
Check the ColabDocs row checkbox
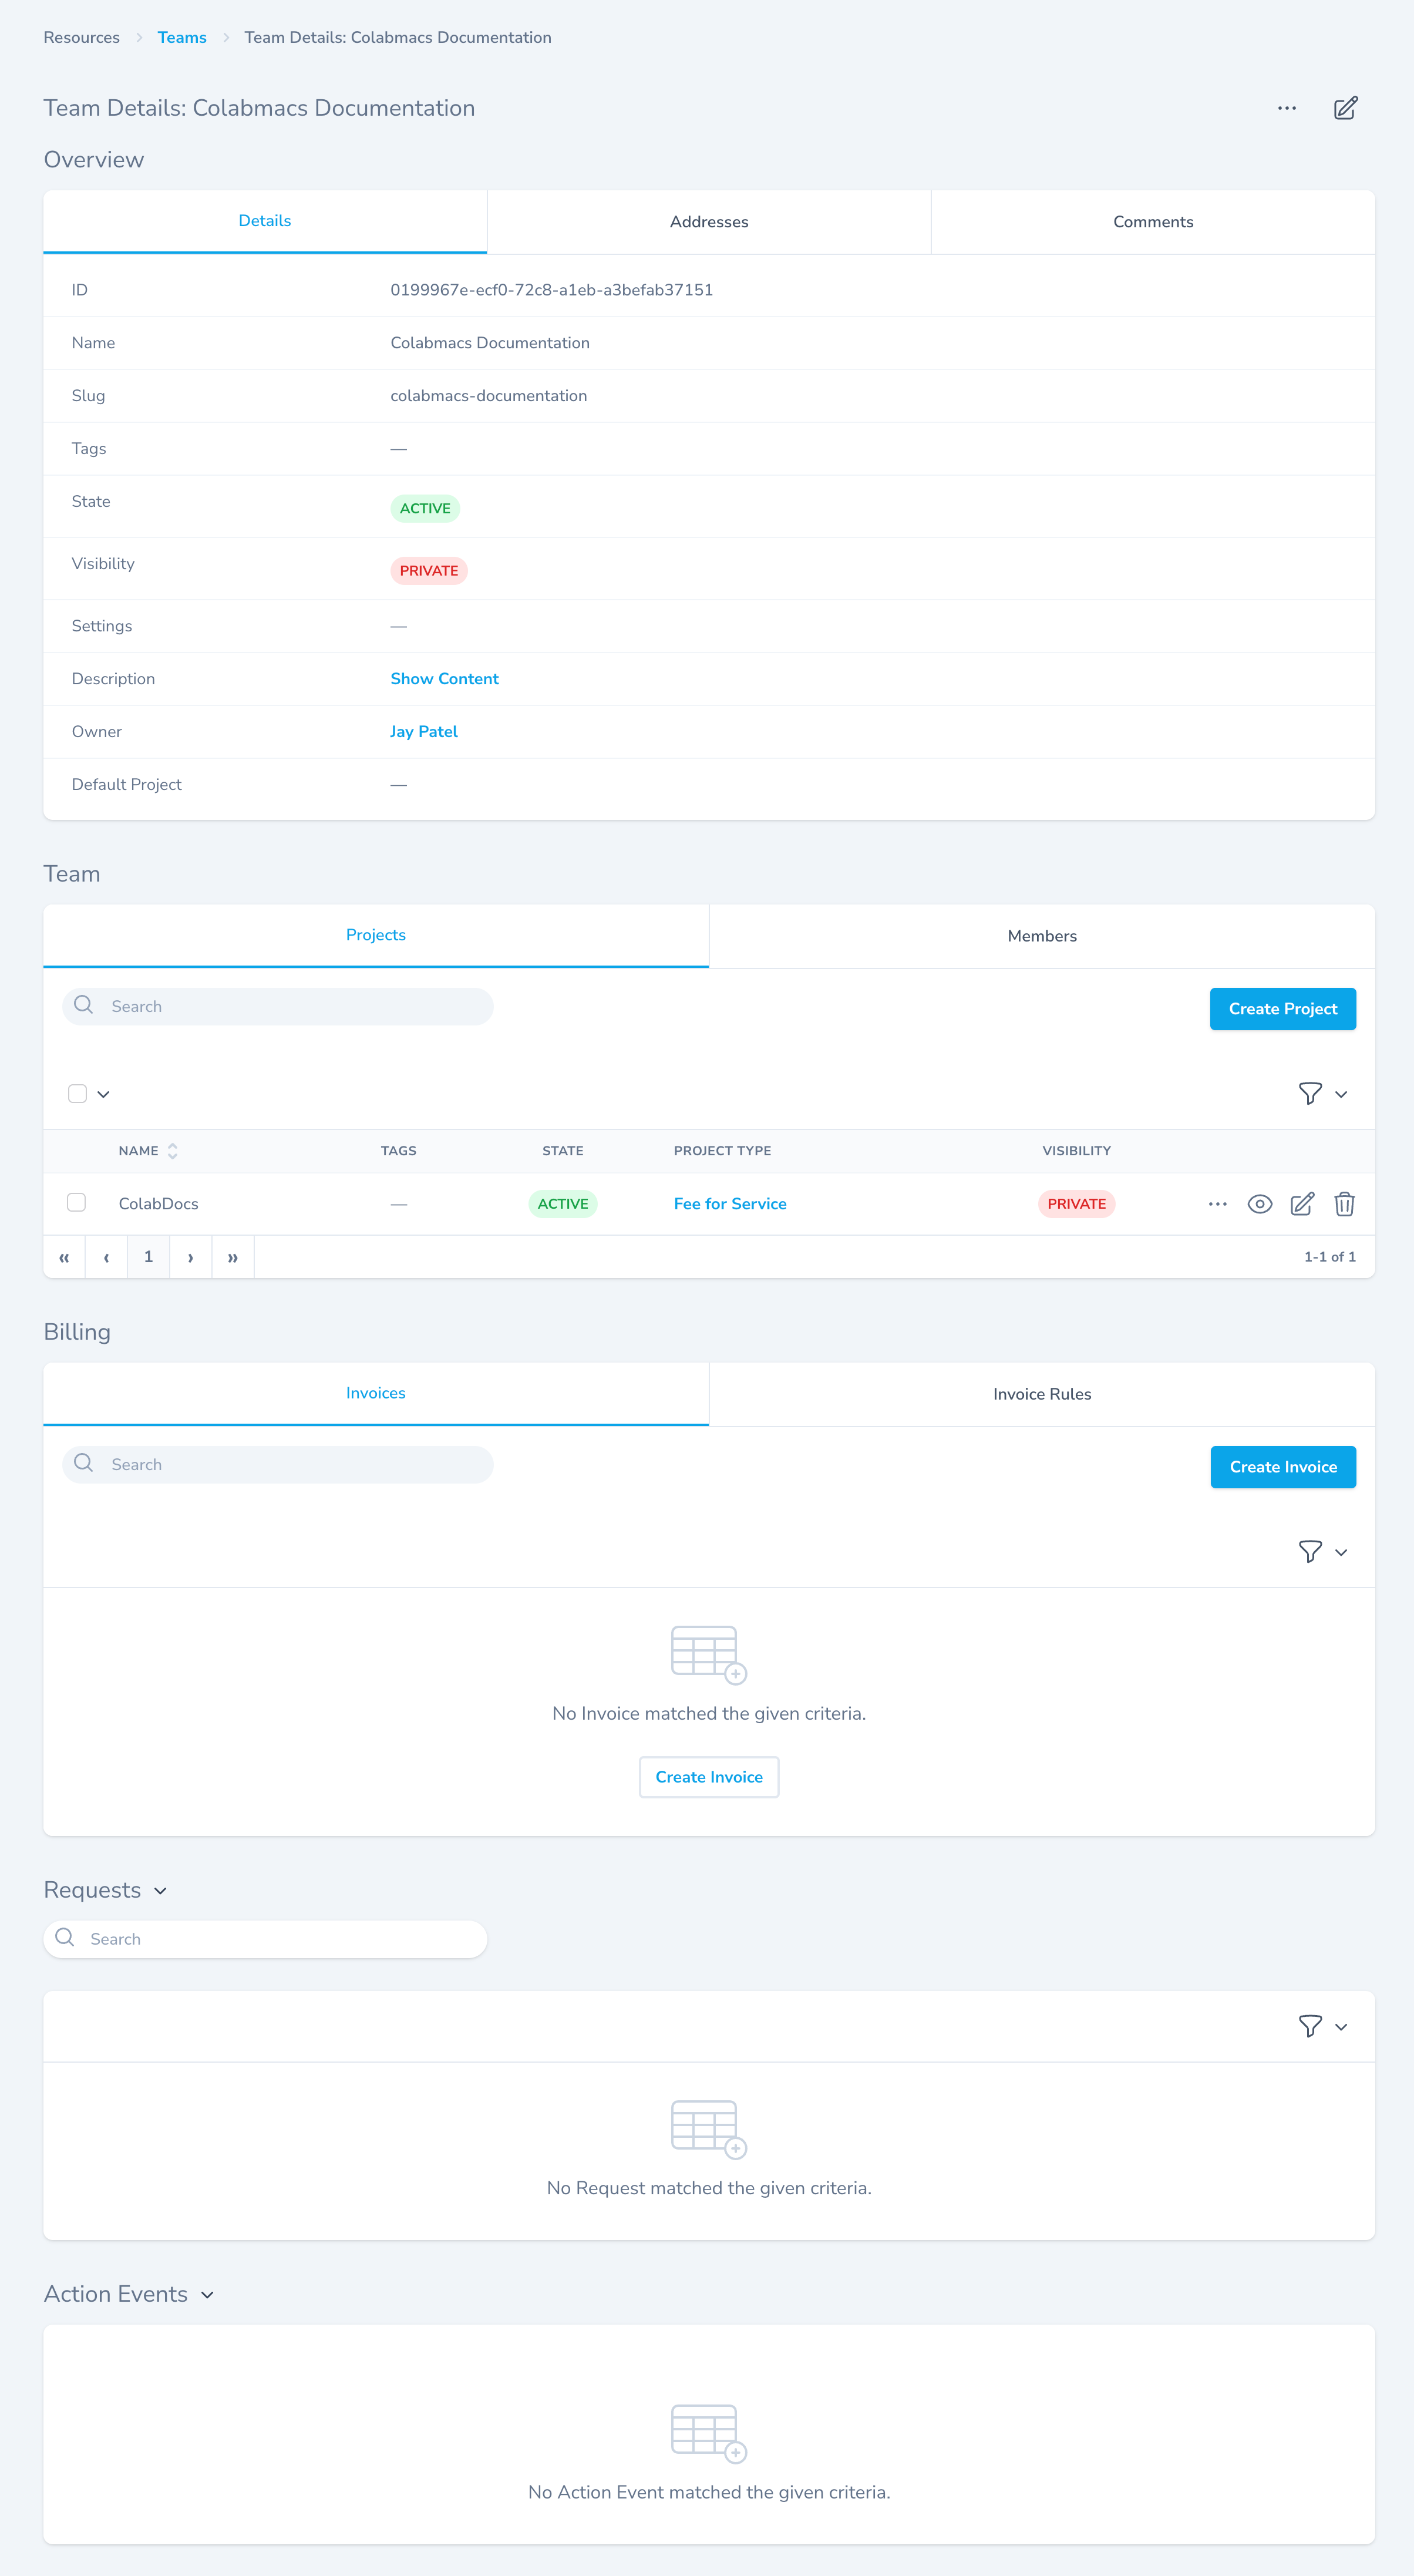coord(76,1203)
